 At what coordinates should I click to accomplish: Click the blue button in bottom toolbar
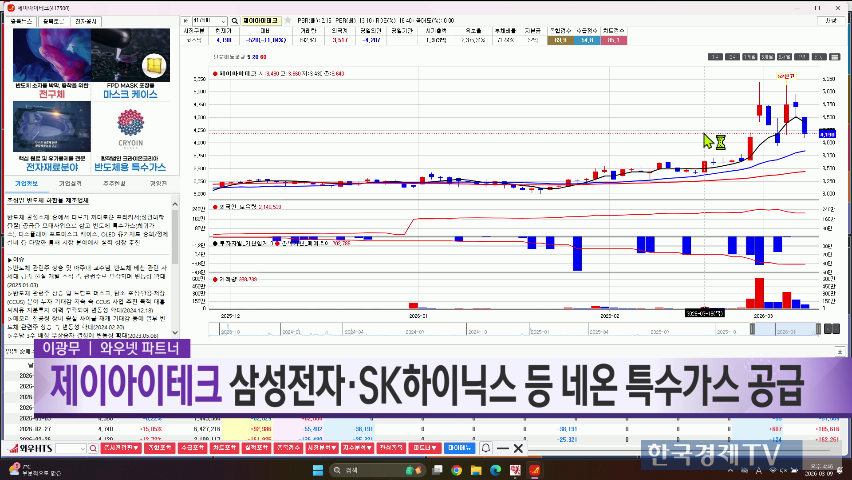click(x=461, y=449)
